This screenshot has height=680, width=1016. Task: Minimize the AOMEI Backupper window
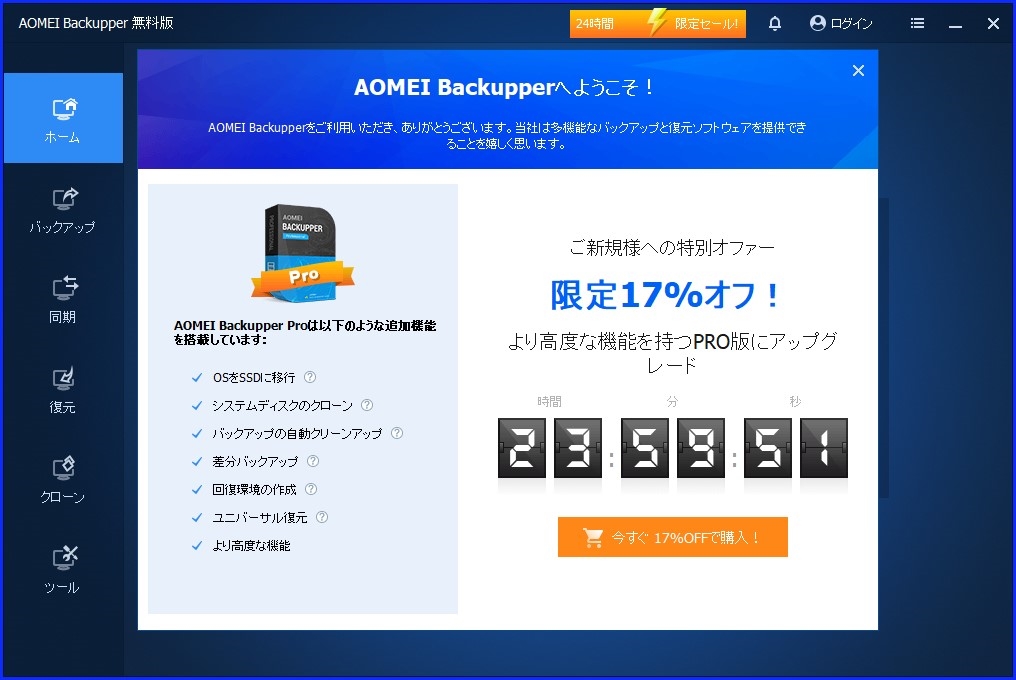point(955,24)
